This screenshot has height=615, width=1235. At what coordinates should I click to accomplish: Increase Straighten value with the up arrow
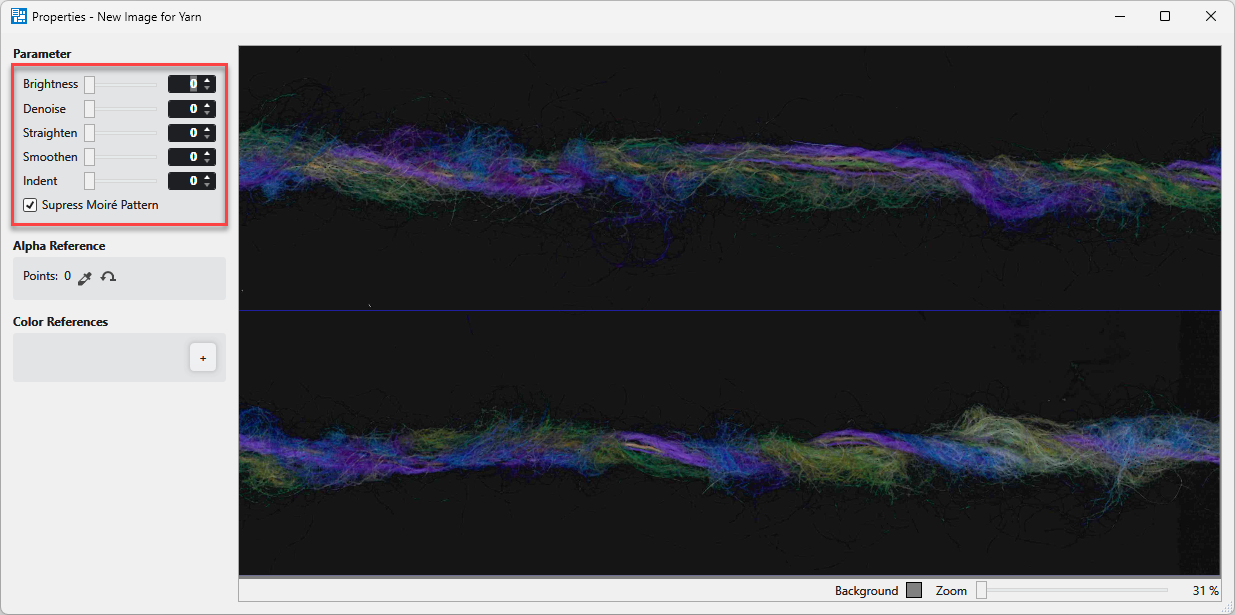(207, 128)
